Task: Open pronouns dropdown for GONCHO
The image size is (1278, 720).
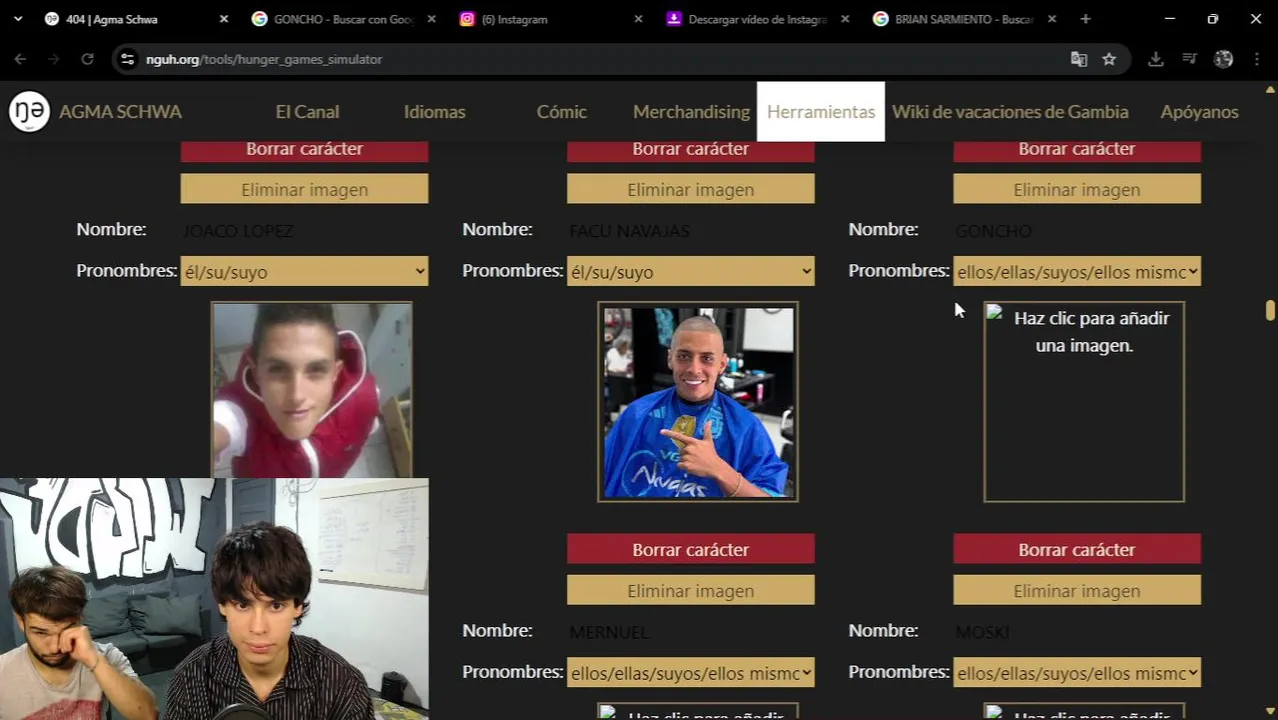Action: coord(1076,271)
